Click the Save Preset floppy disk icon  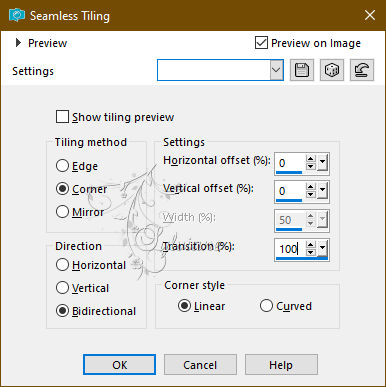tap(302, 70)
